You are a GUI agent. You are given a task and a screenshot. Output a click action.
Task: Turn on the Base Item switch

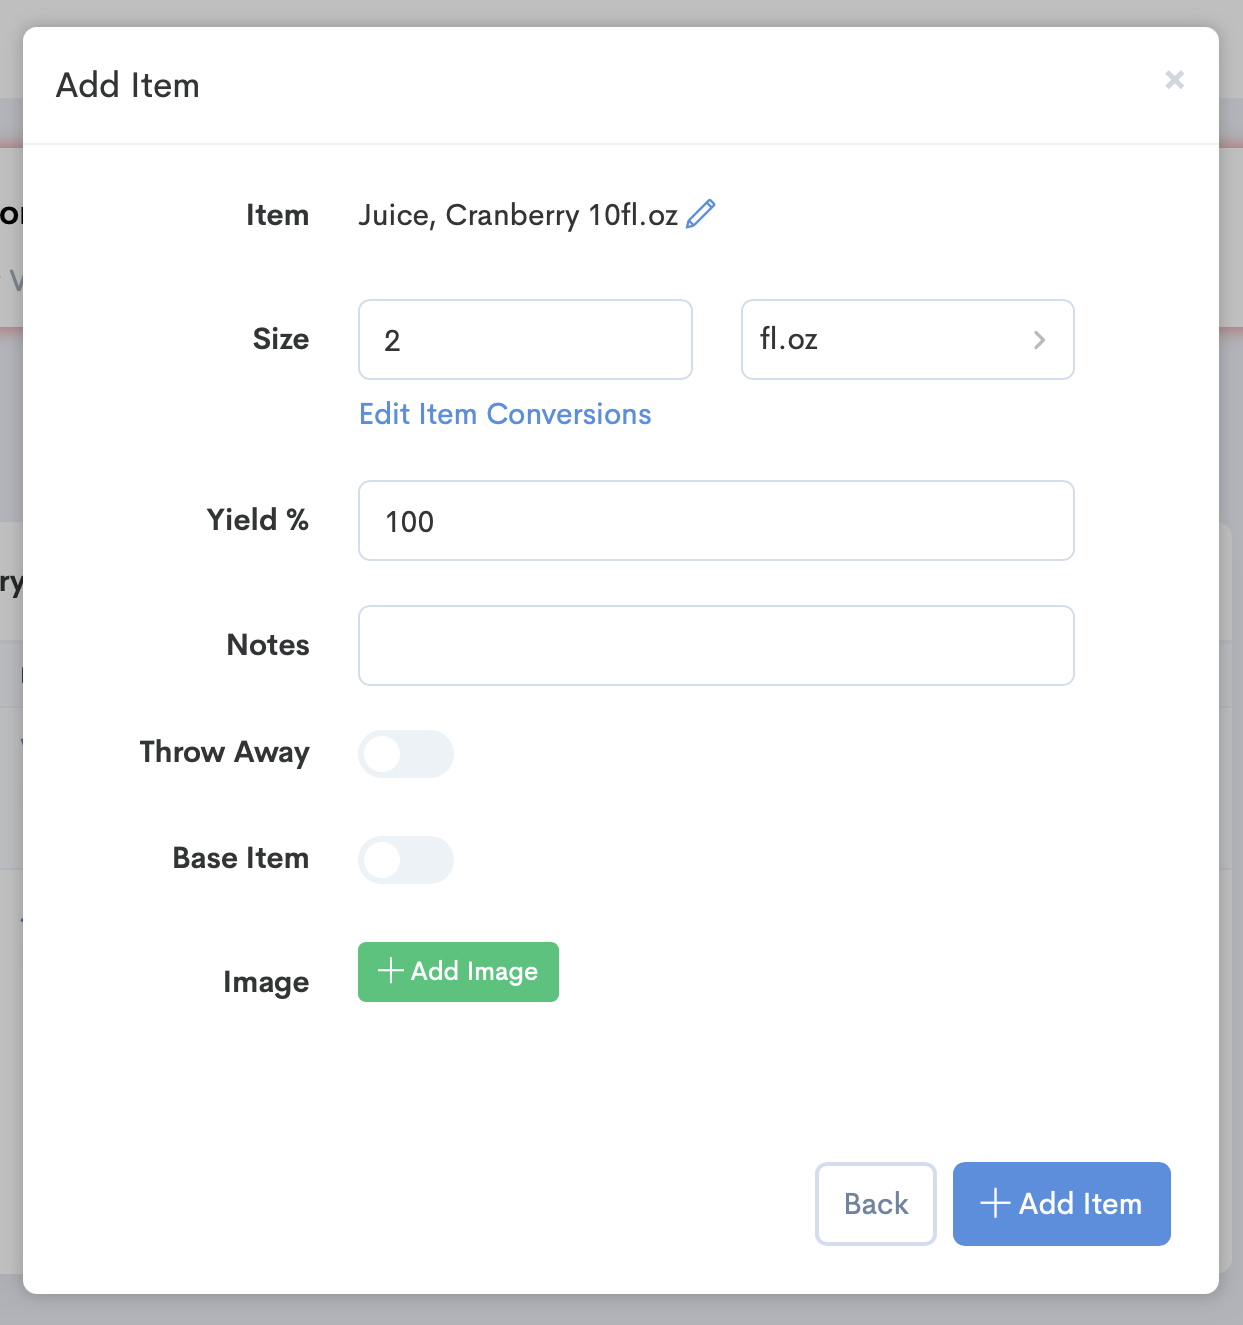pos(406,860)
